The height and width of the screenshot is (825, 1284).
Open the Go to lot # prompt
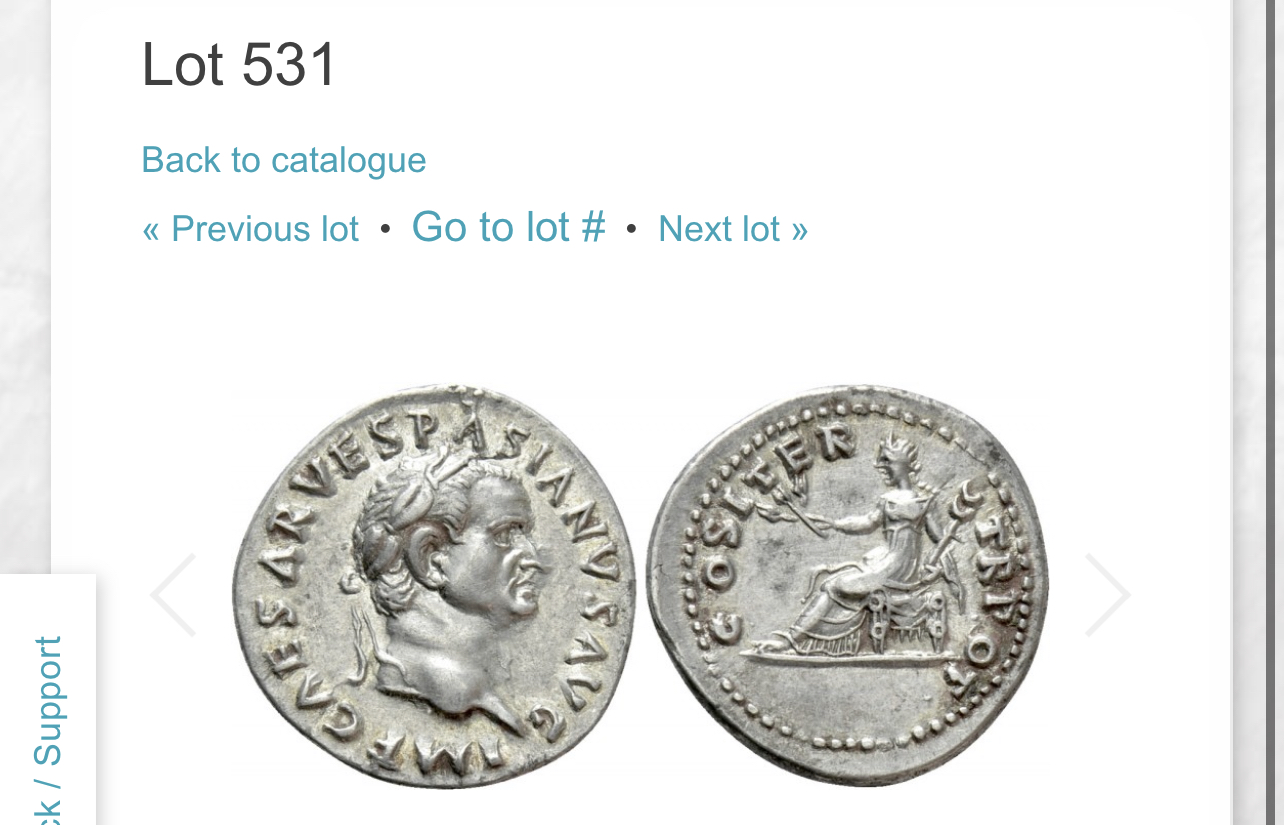[509, 226]
